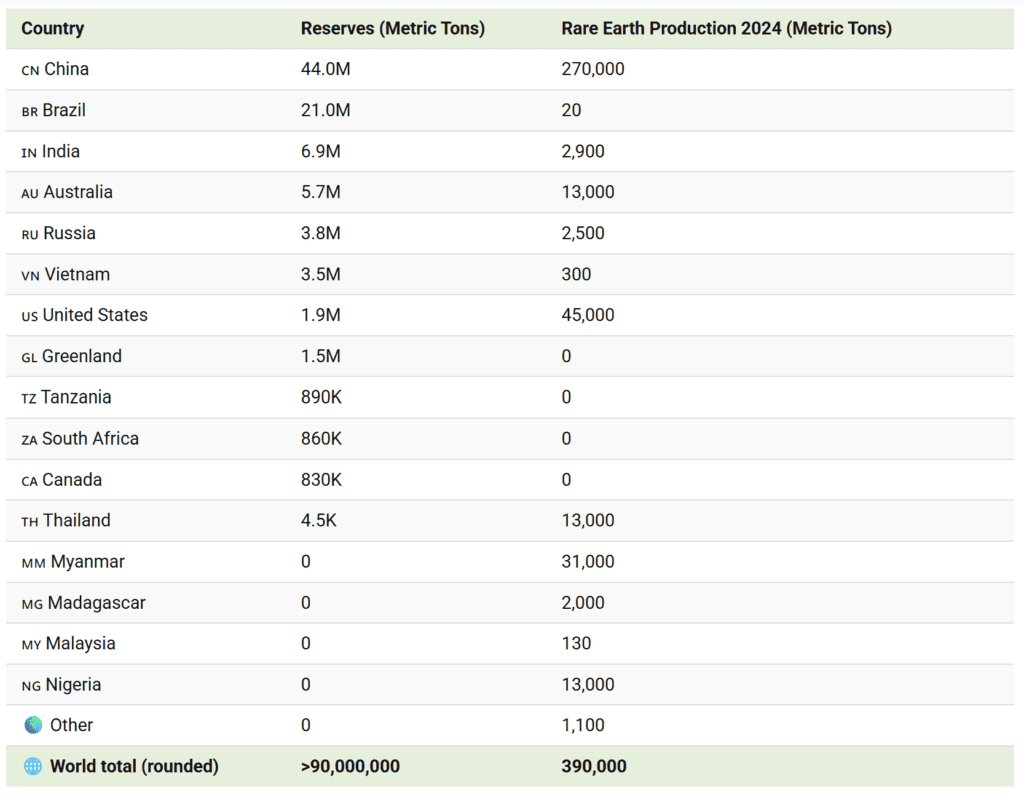Click the Country column header

tap(52, 28)
